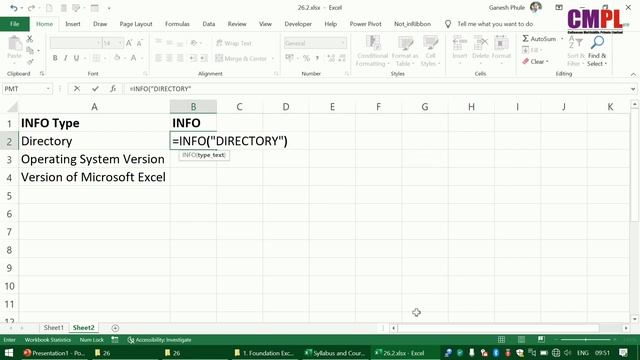Click Workbook Statistics in status bar

[x=48, y=340]
